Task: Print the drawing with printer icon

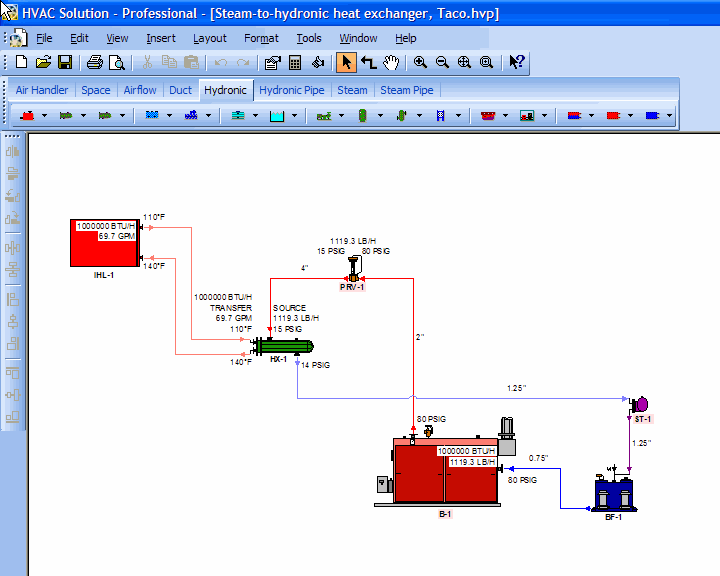Action: click(x=95, y=62)
